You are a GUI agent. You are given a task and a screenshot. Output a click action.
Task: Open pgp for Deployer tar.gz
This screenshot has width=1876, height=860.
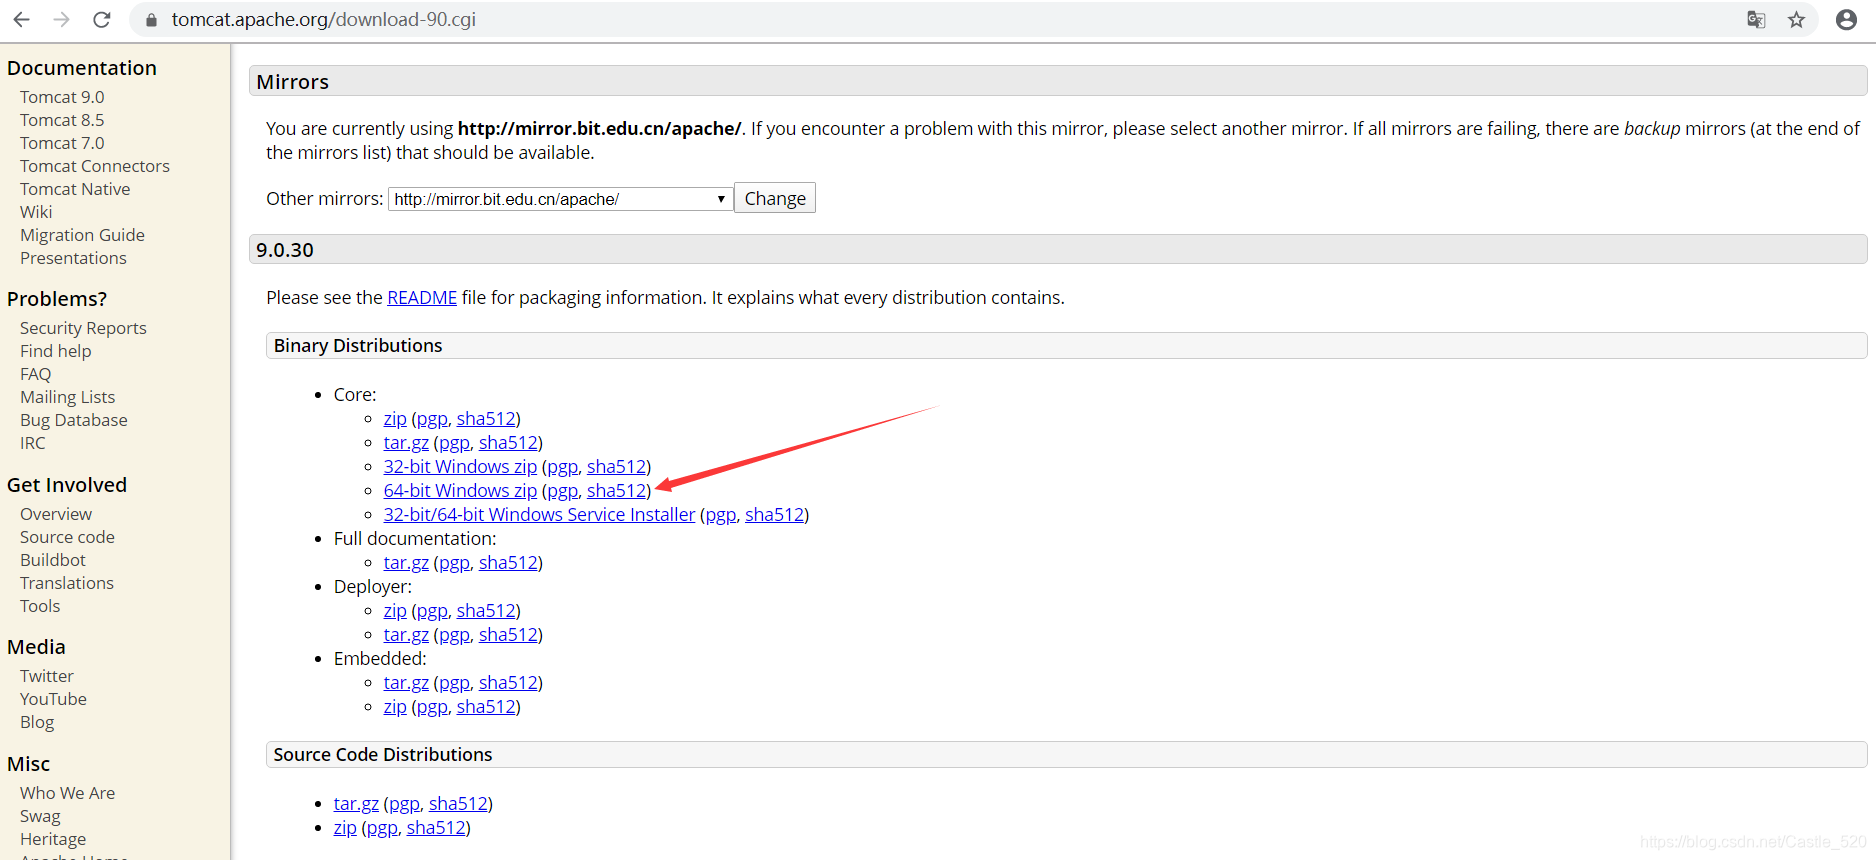[x=454, y=634]
